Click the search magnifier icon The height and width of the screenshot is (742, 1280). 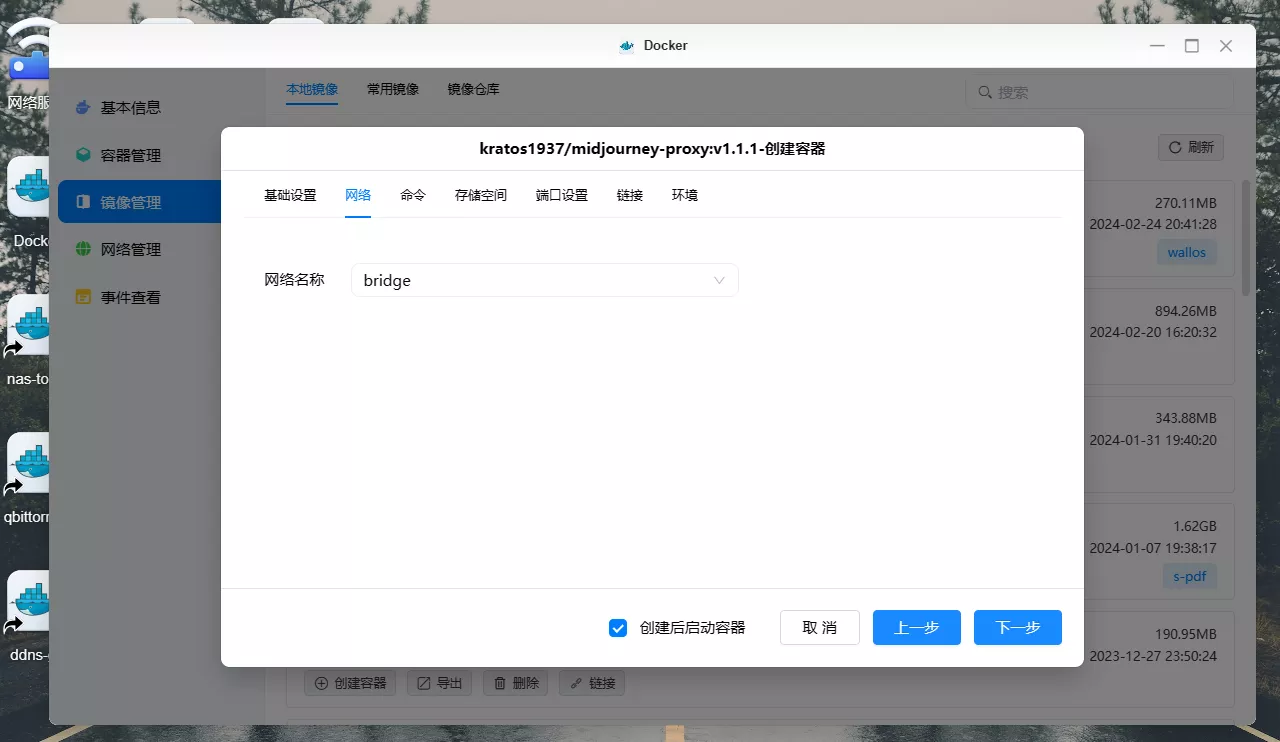pos(985,92)
